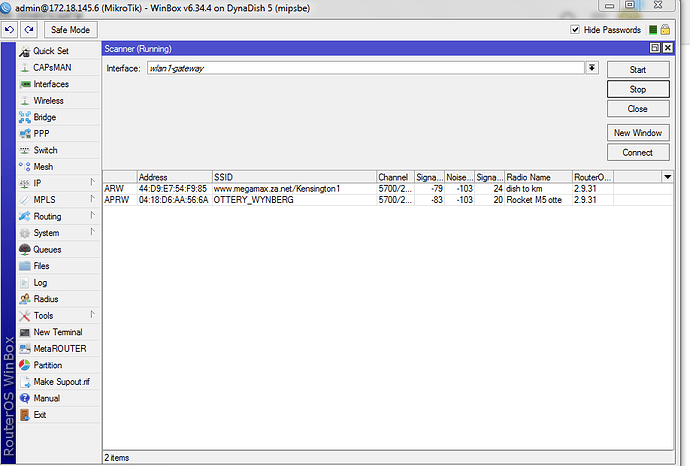Expand the Tools submenu
Image resolution: width=690 pixels, height=466 pixels.
(x=43, y=315)
